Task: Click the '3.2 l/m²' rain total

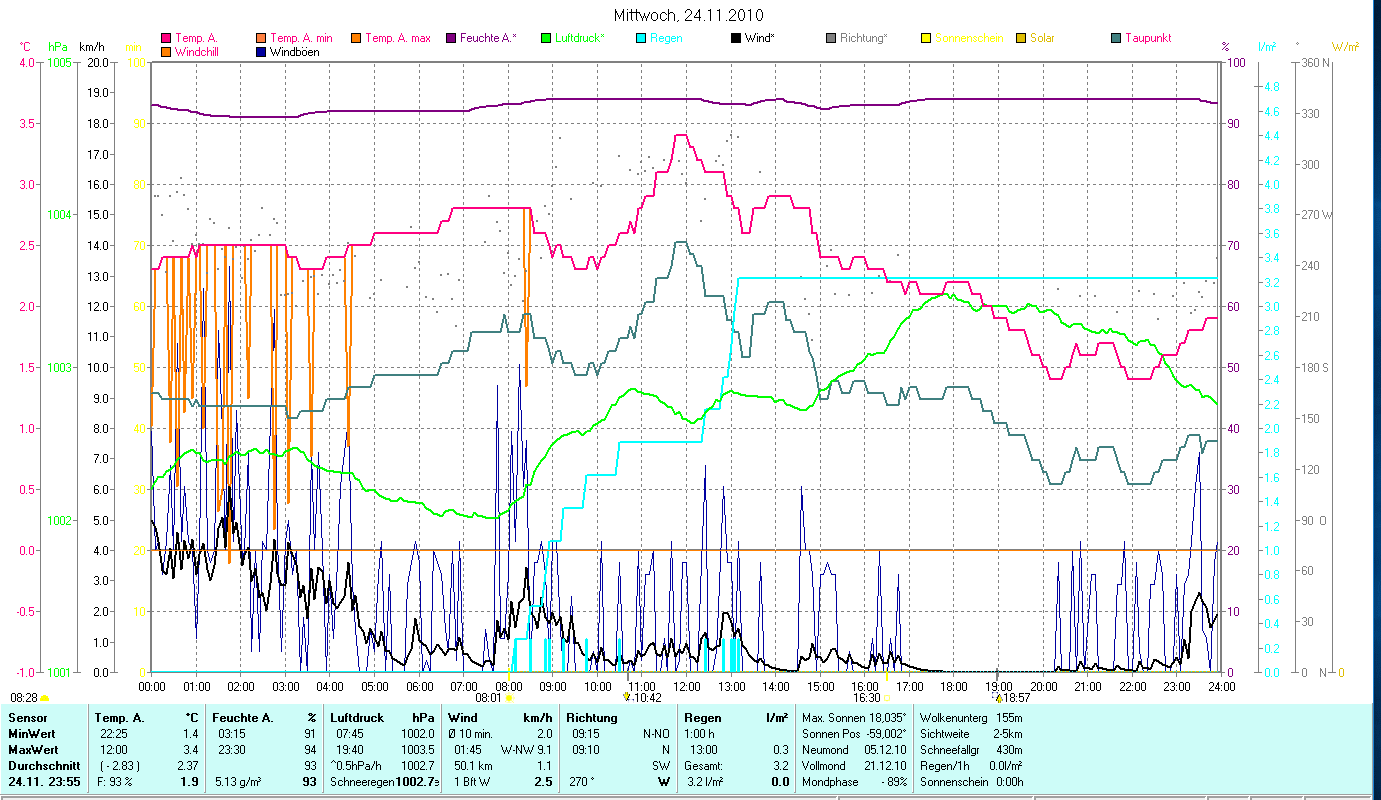Action: coord(703,782)
